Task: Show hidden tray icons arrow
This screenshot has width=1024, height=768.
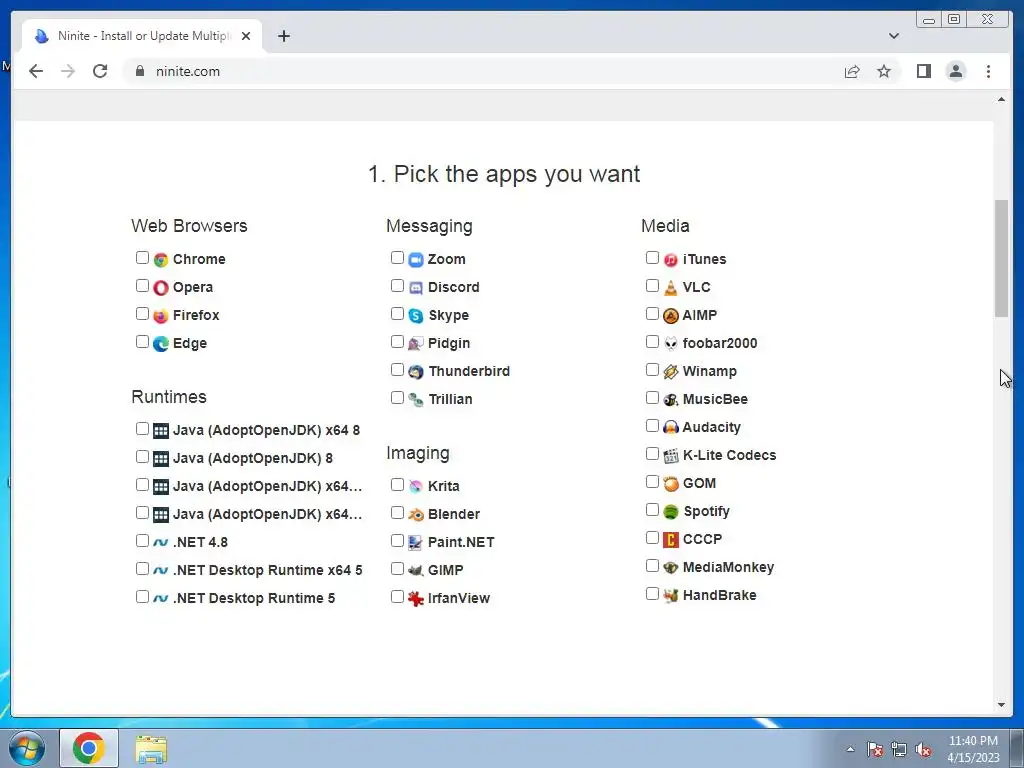Action: (850, 750)
